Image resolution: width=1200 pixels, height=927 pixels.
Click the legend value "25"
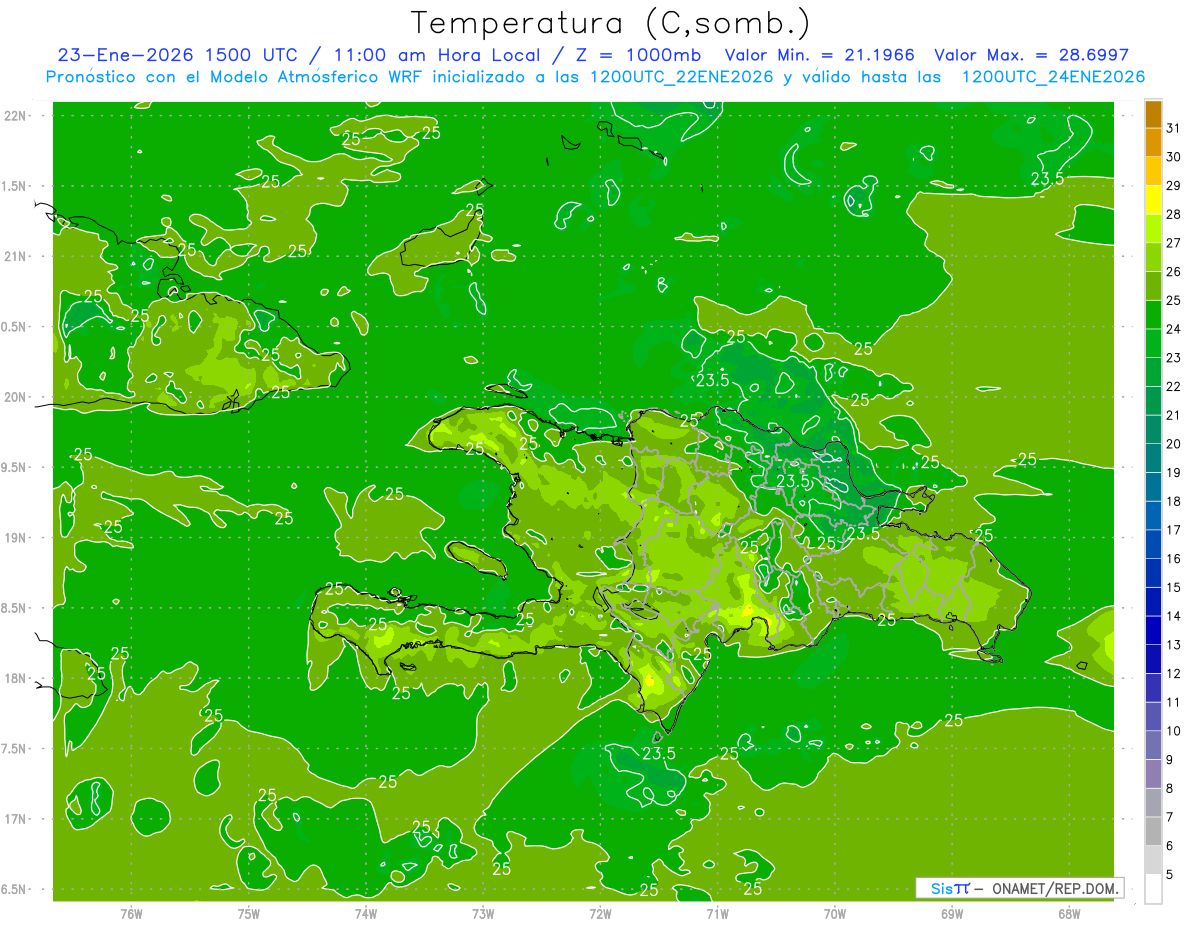pyautogui.click(x=1174, y=300)
